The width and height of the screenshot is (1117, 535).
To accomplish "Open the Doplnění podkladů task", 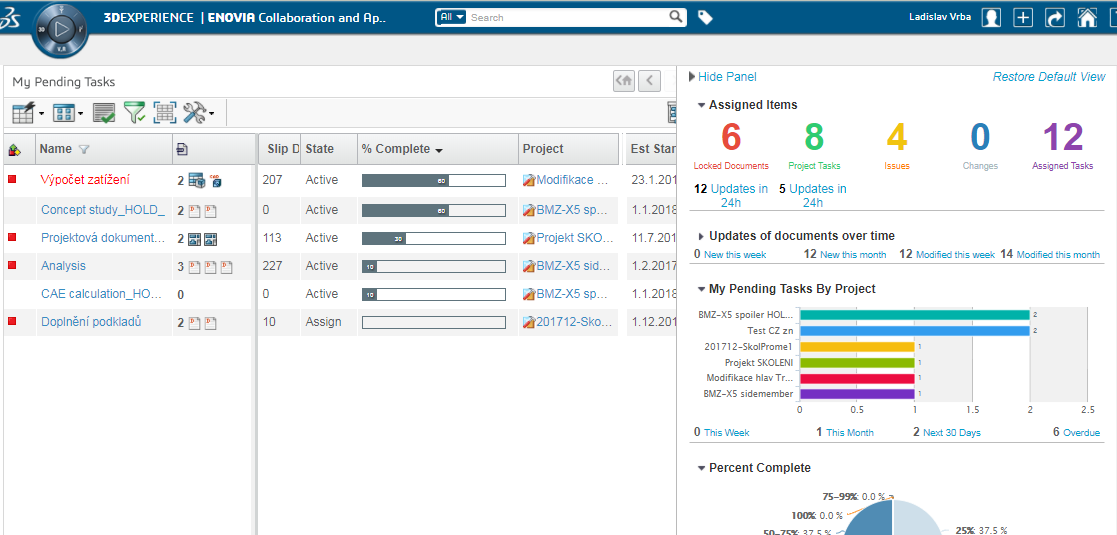I will [90, 322].
